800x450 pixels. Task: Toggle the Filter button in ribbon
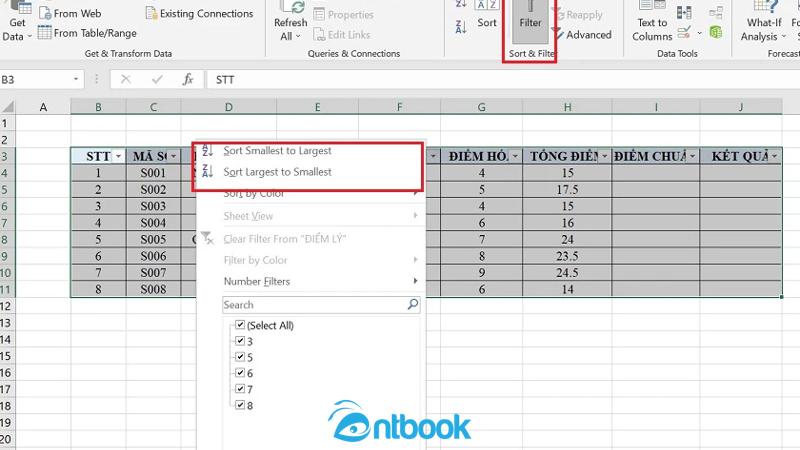coord(530,21)
